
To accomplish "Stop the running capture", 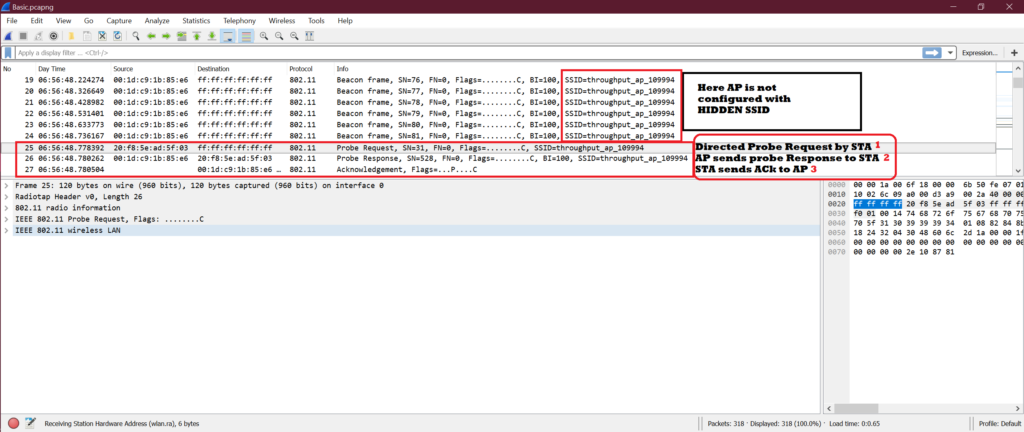I will [23, 36].
